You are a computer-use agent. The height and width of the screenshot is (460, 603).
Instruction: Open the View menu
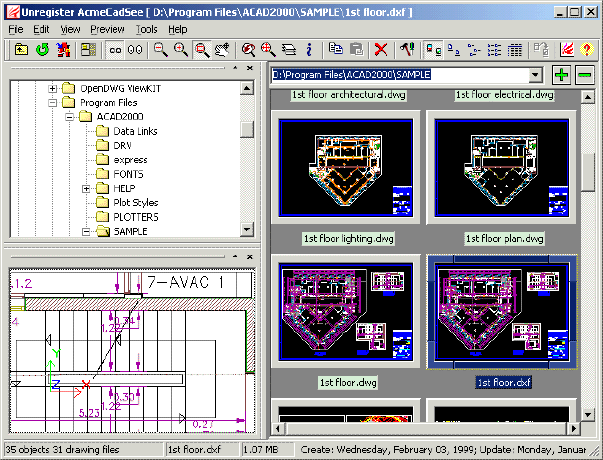coord(70,29)
